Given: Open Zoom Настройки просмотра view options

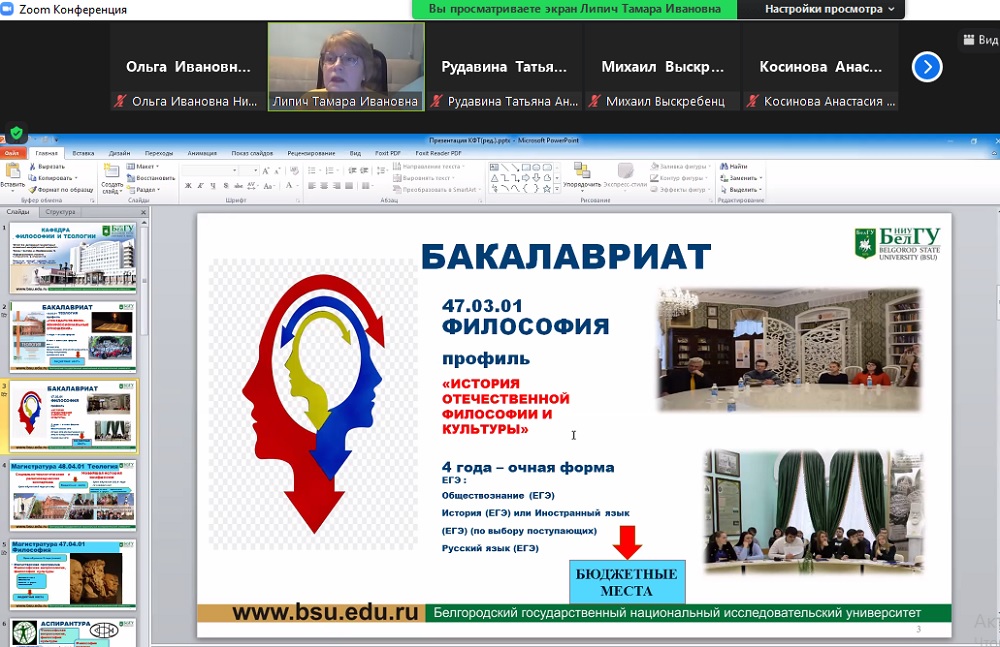Looking at the screenshot, I should click(829, 9).
